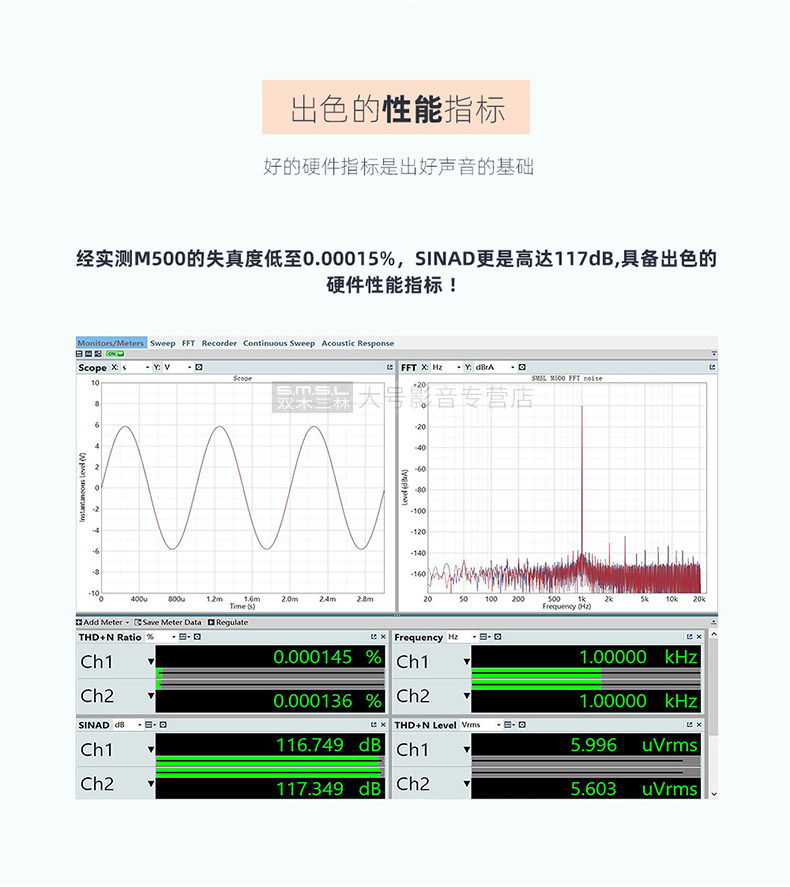Click Save Meter Data
790x887 pixels.
168,622
